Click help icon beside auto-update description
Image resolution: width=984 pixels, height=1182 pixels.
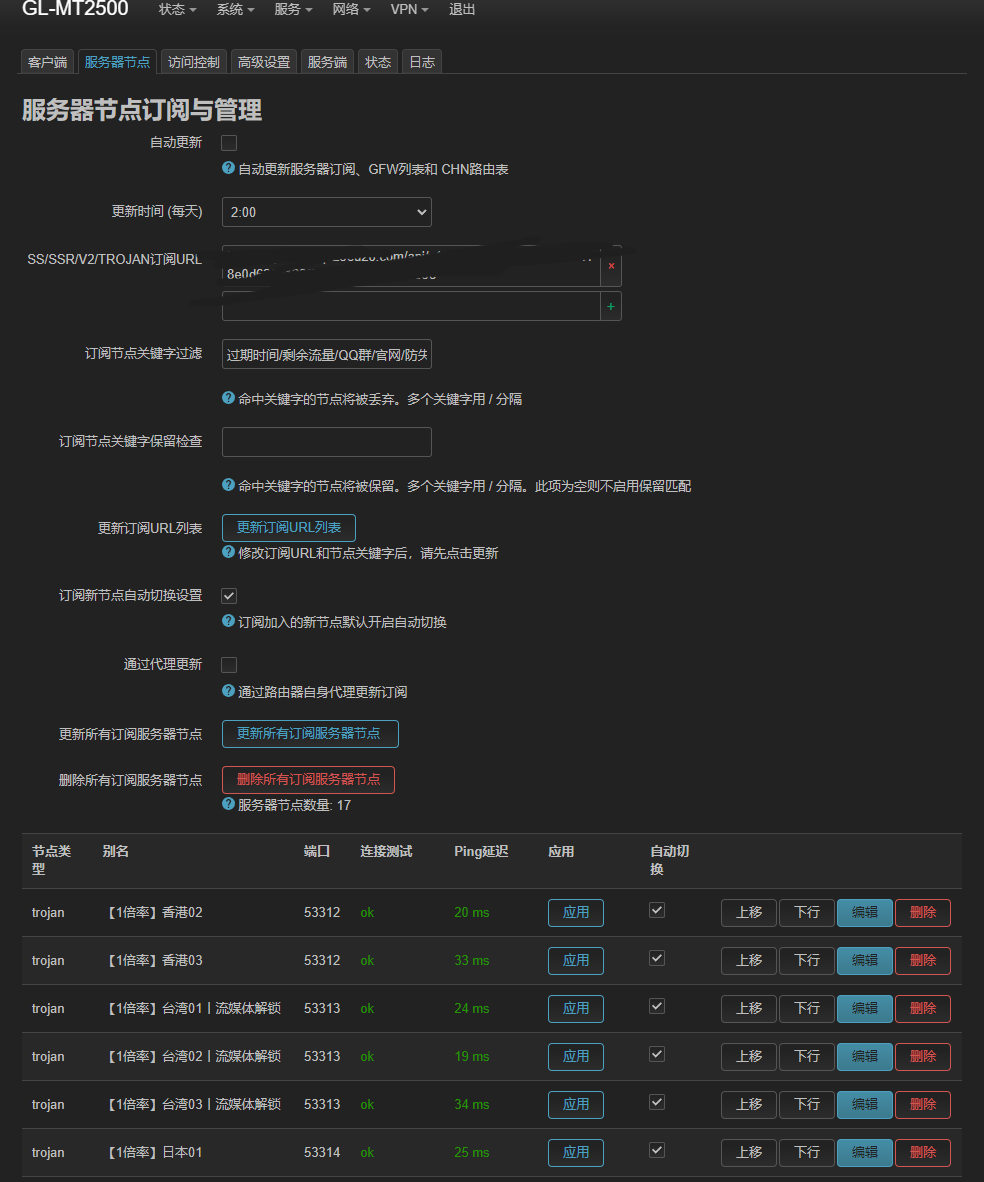(x=228, y=168)
